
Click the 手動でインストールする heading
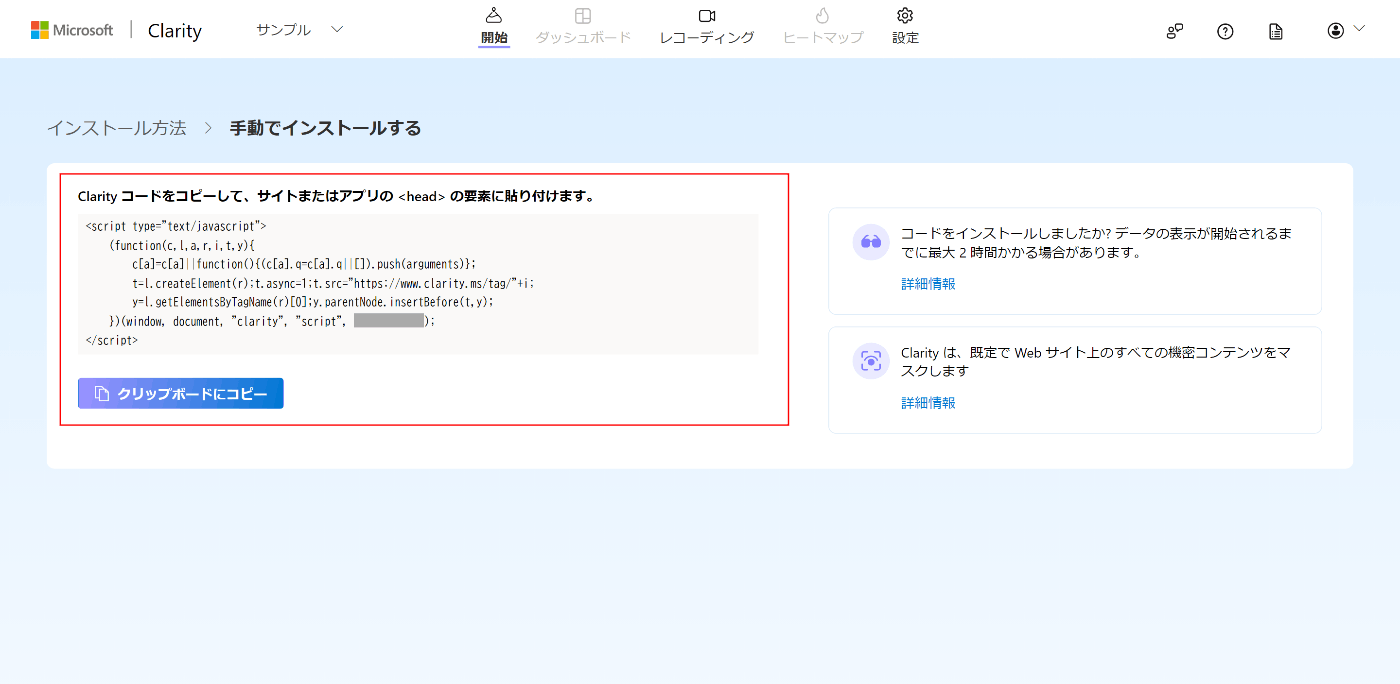click(325, 128)
